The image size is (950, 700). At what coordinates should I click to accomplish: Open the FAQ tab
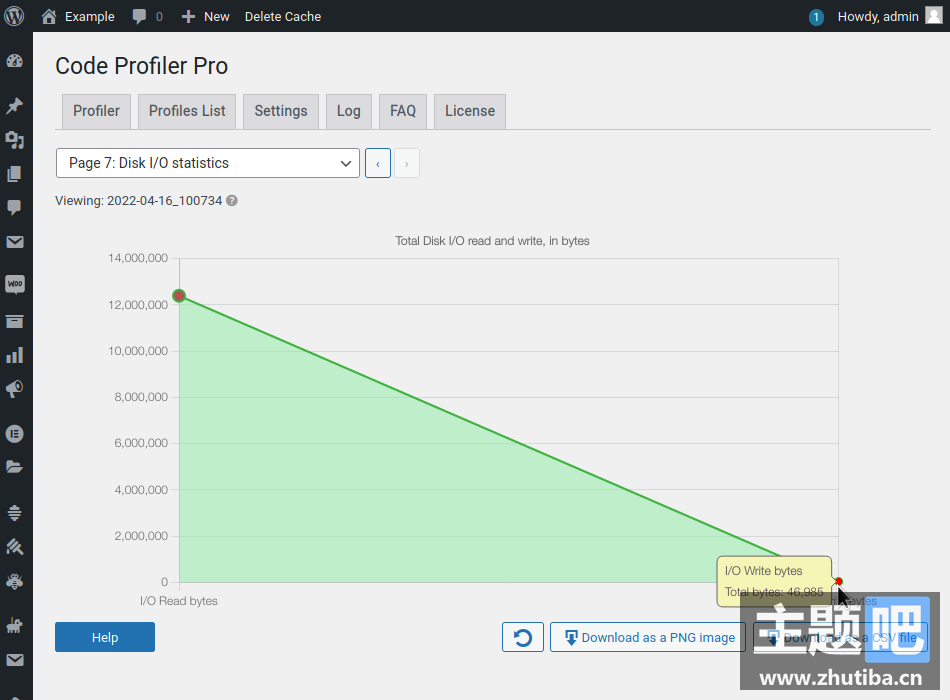(x=403, y=112)
